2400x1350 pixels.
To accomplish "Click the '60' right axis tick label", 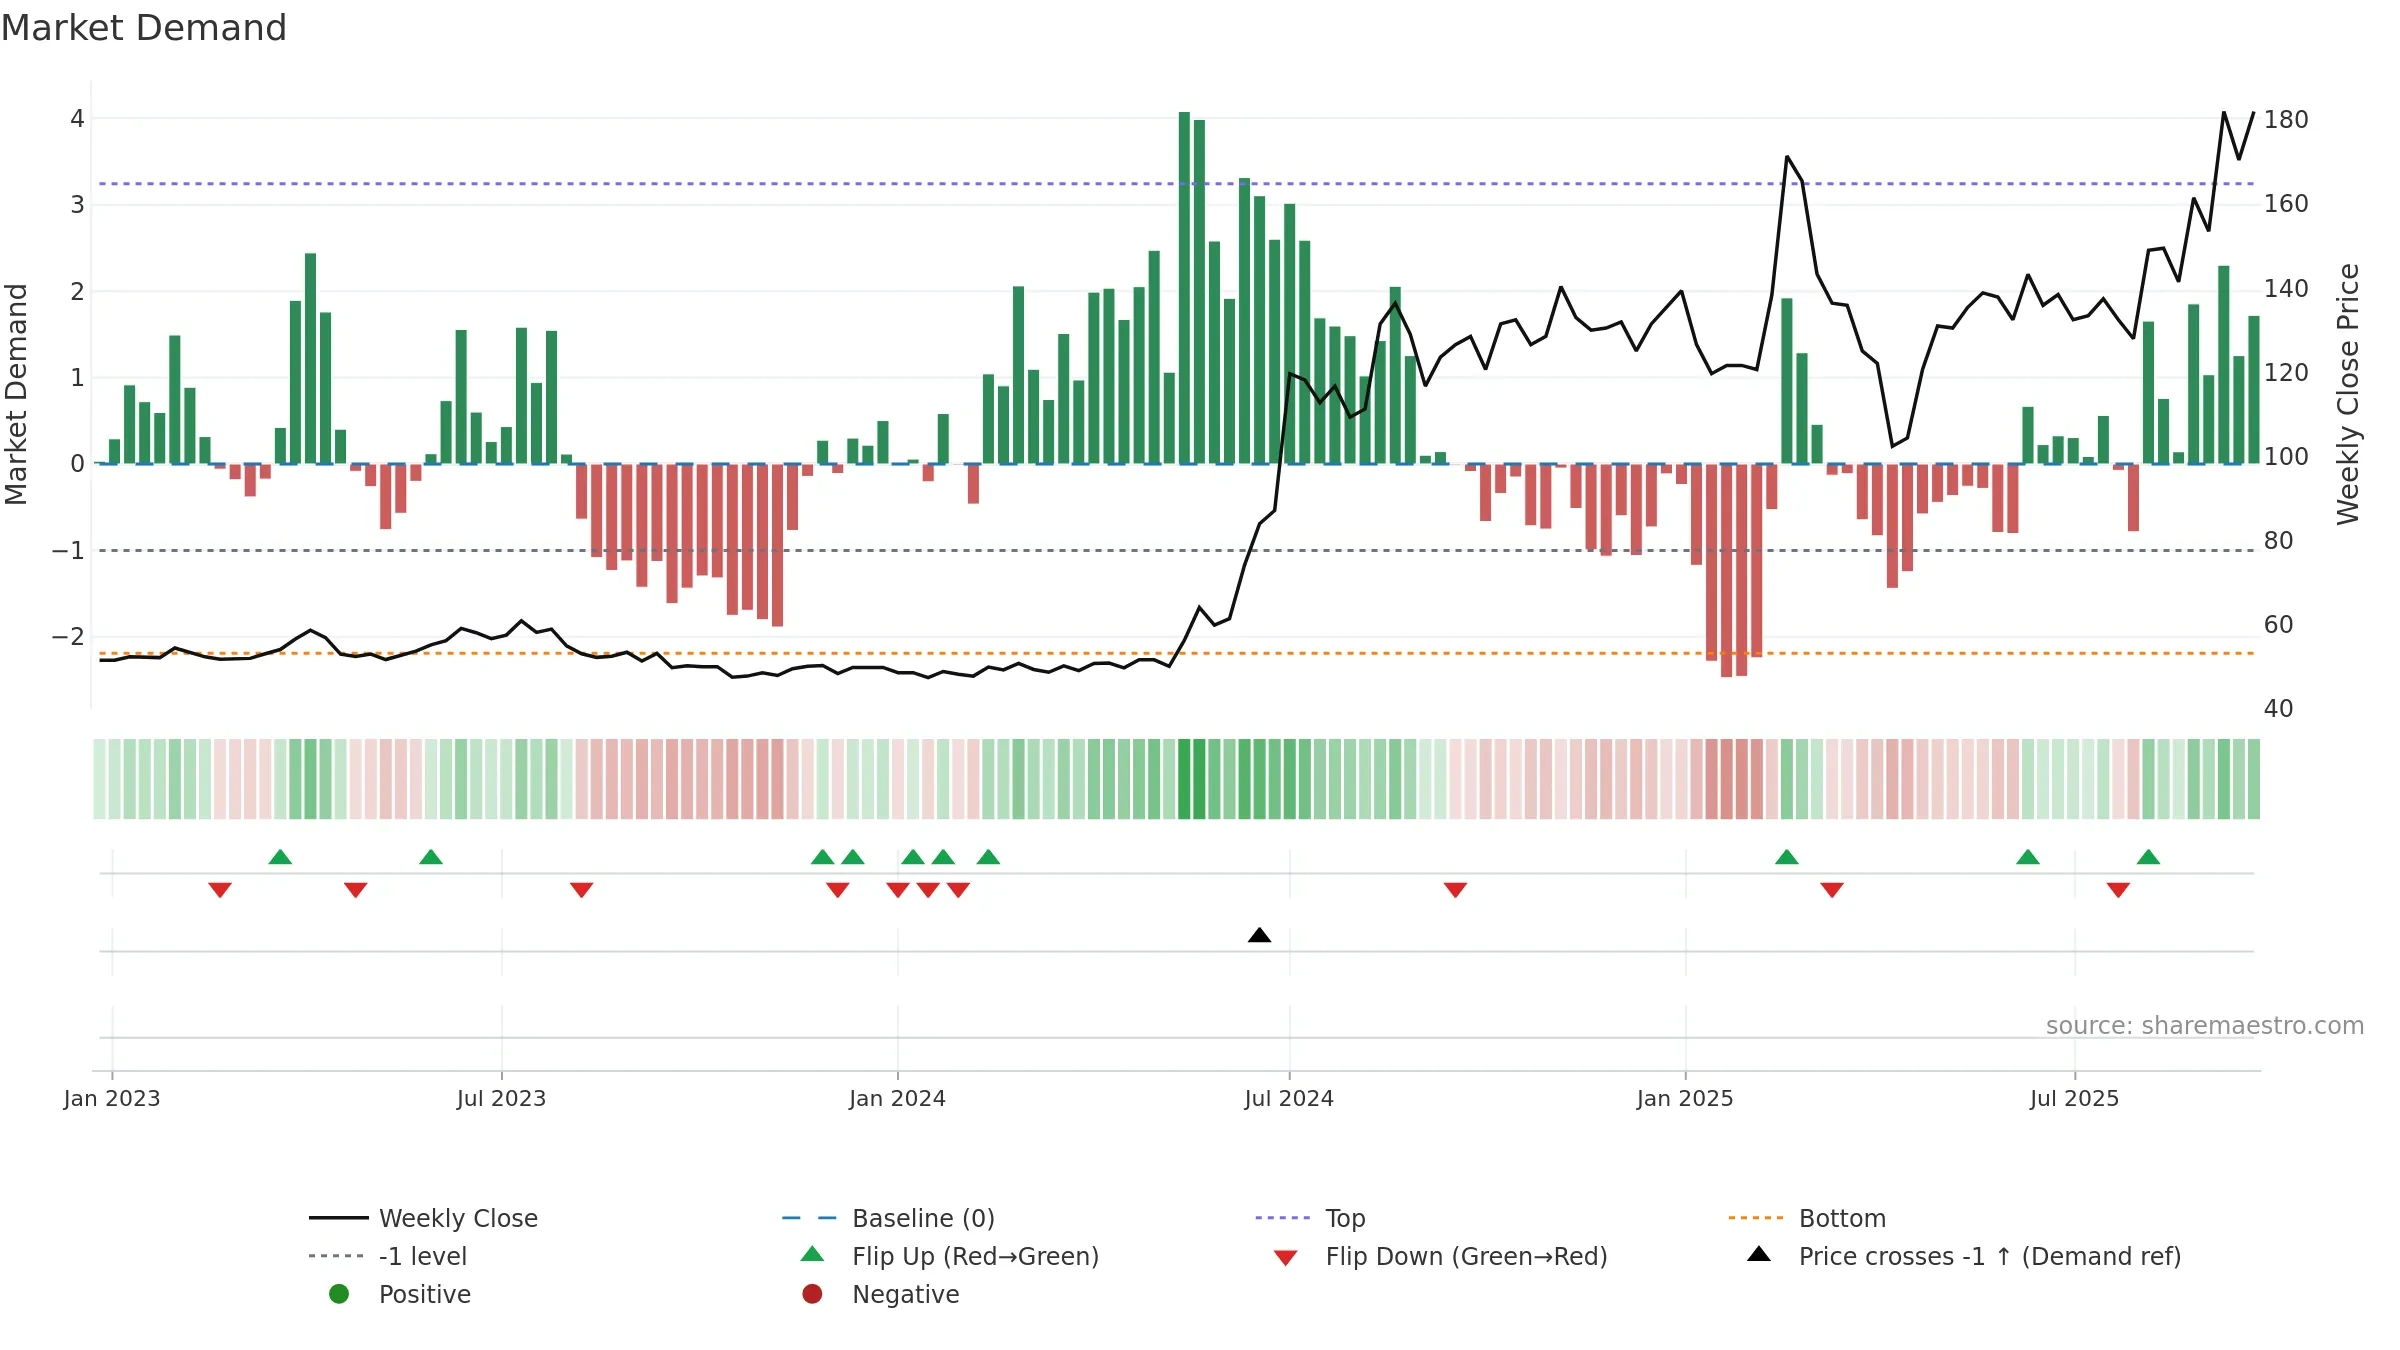I will [2279, 624].
